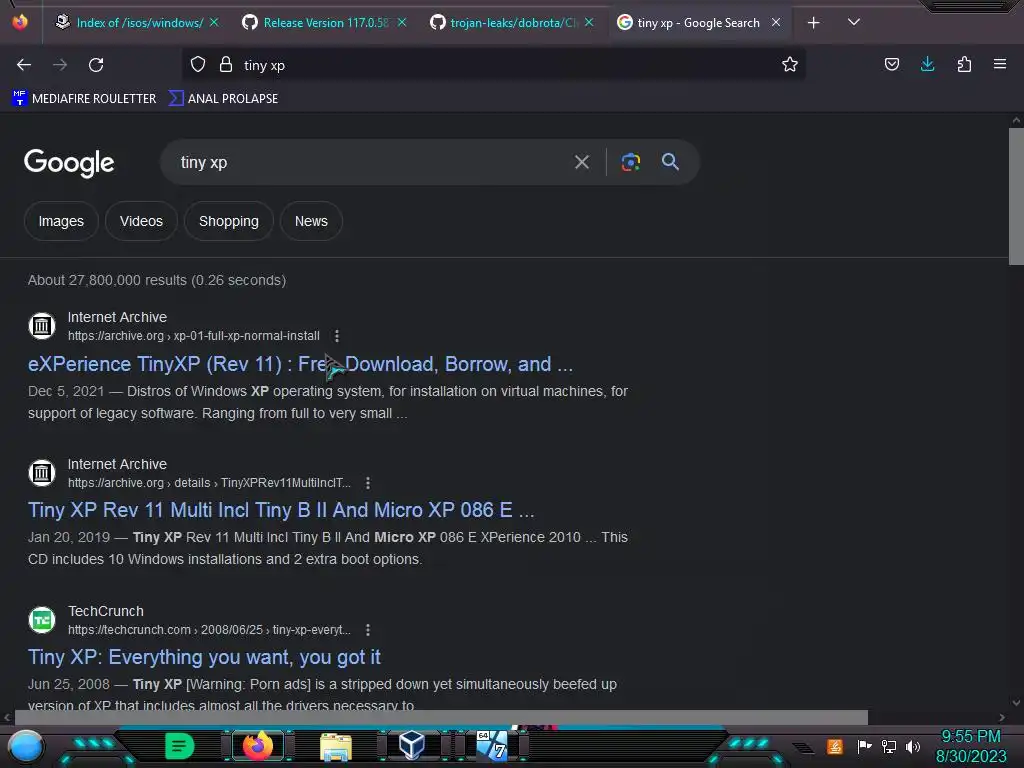The image size is (1024, 768).
Task: Open Tiny XP Rev 11 Multi Incl result
Action: click(x=281, y=510)
